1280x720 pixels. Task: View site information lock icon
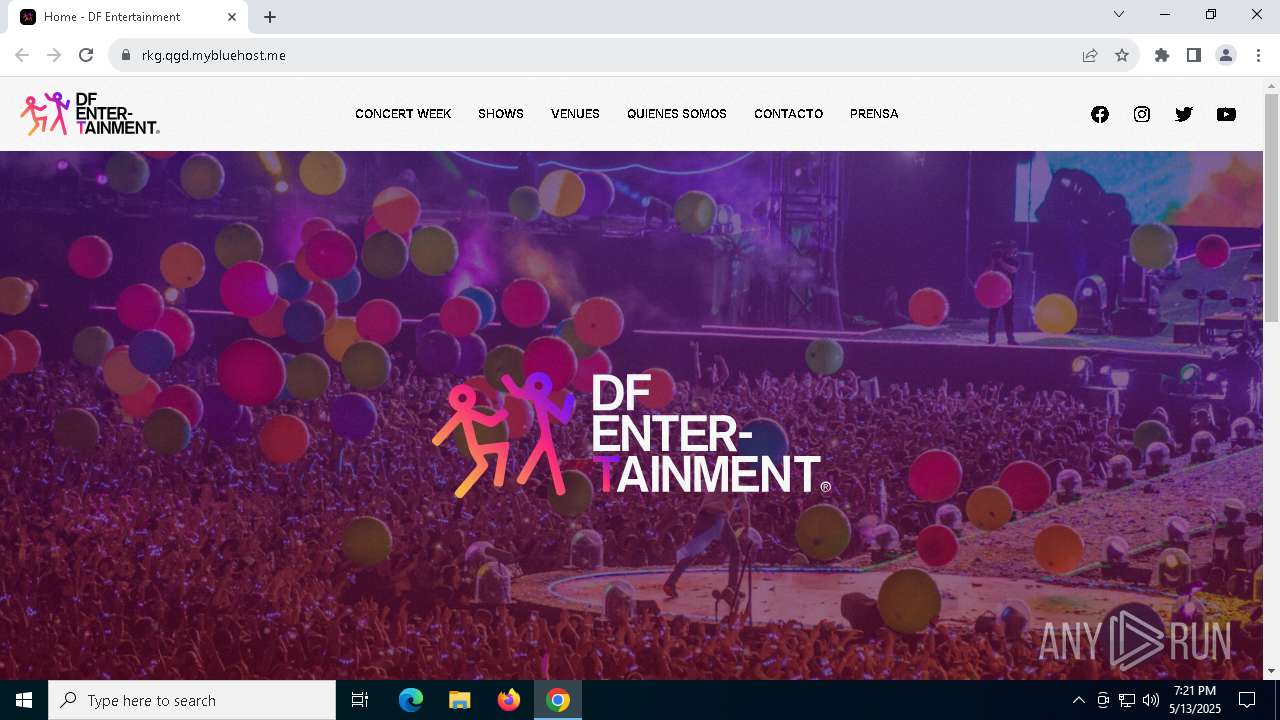tap(126, 55)
